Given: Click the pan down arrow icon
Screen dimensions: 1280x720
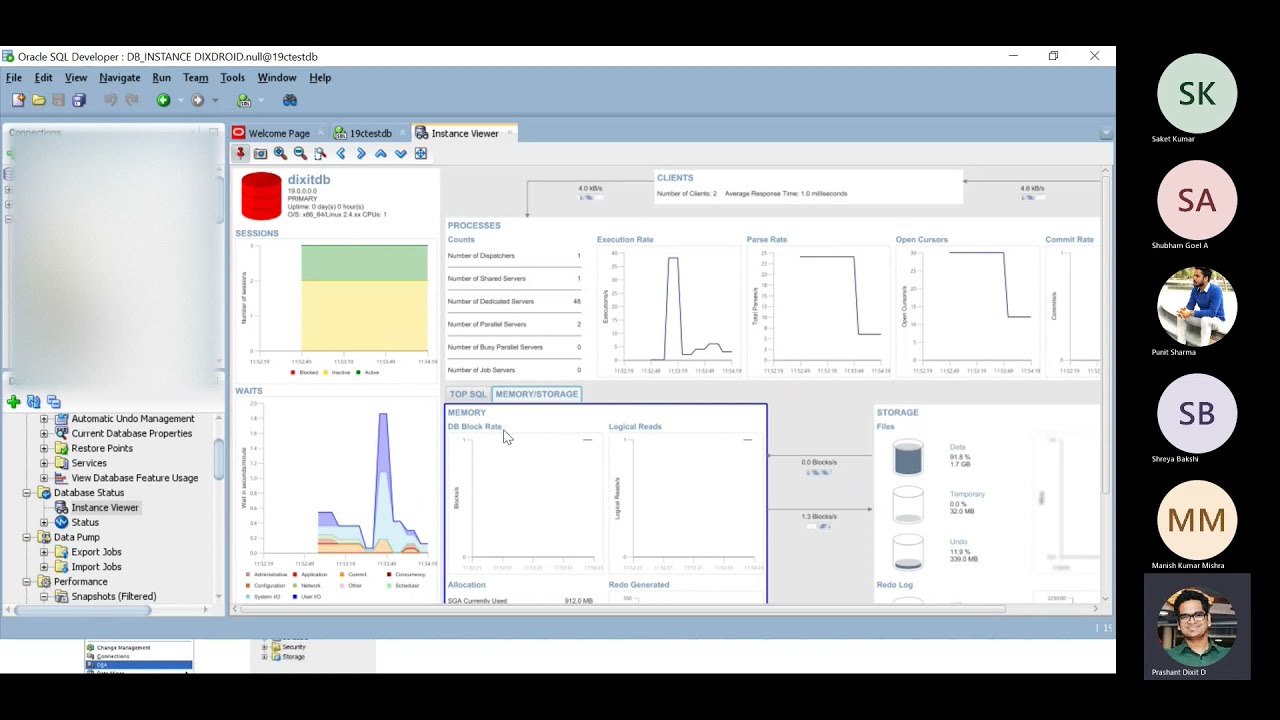Looking at the screenshot, I should [x=401, y=153].
